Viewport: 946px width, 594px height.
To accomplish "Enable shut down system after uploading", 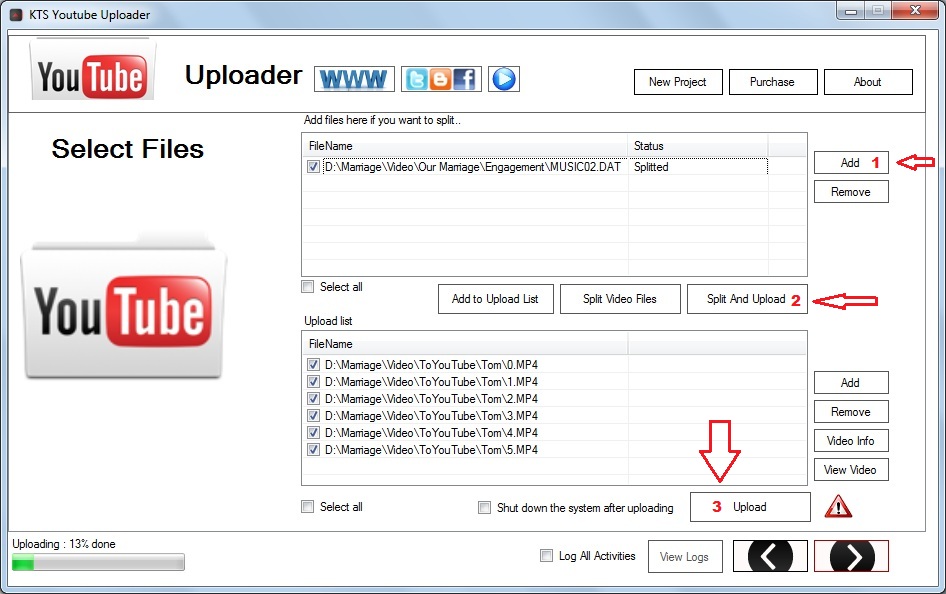I will click(484, 507).
